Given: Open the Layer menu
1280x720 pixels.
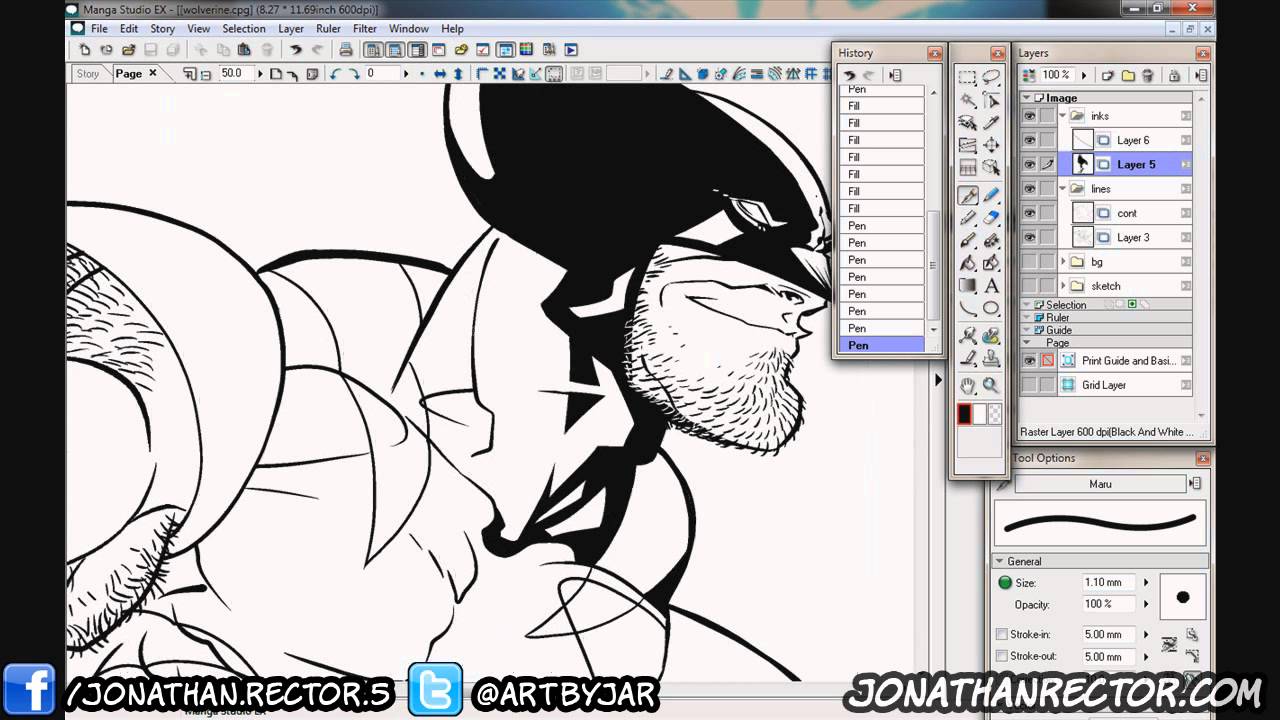Looking at the screenshot, I should coord(291,29).
